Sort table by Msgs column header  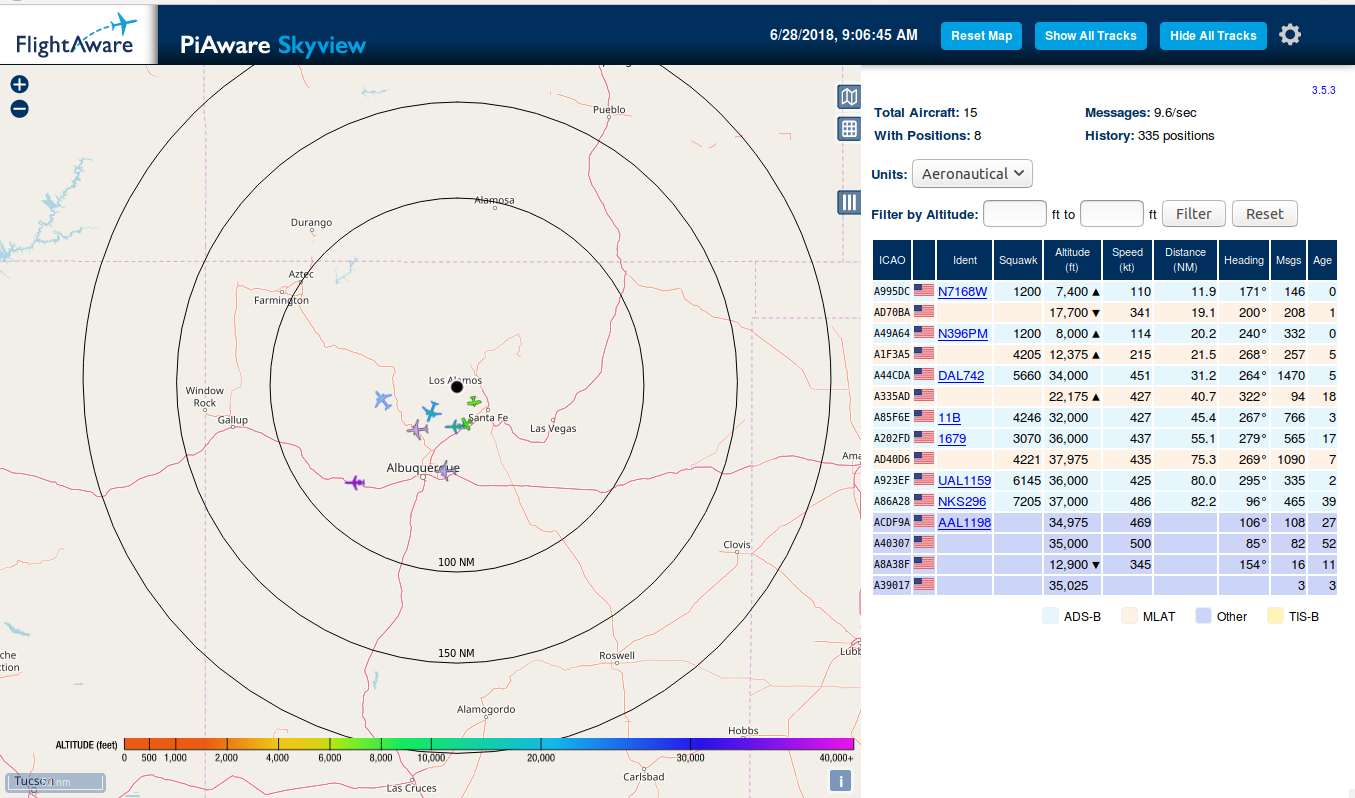pyautogui.click(x=1289, y=260)
